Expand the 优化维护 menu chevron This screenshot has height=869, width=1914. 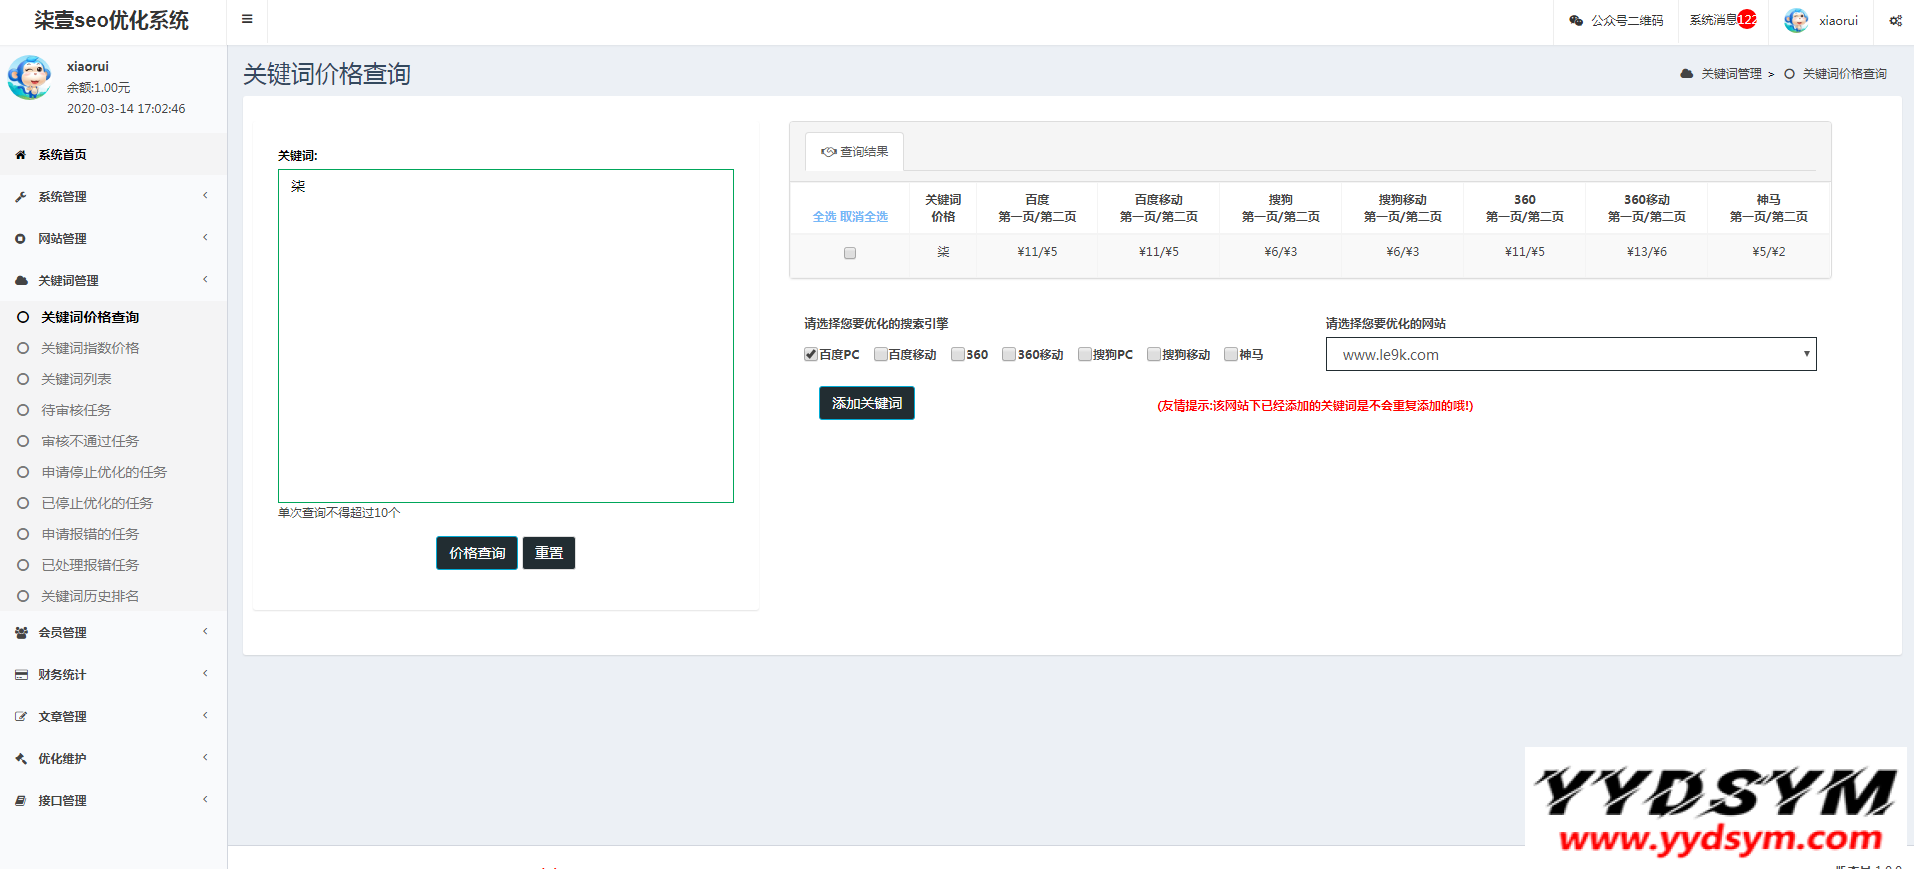click(205, 758)
